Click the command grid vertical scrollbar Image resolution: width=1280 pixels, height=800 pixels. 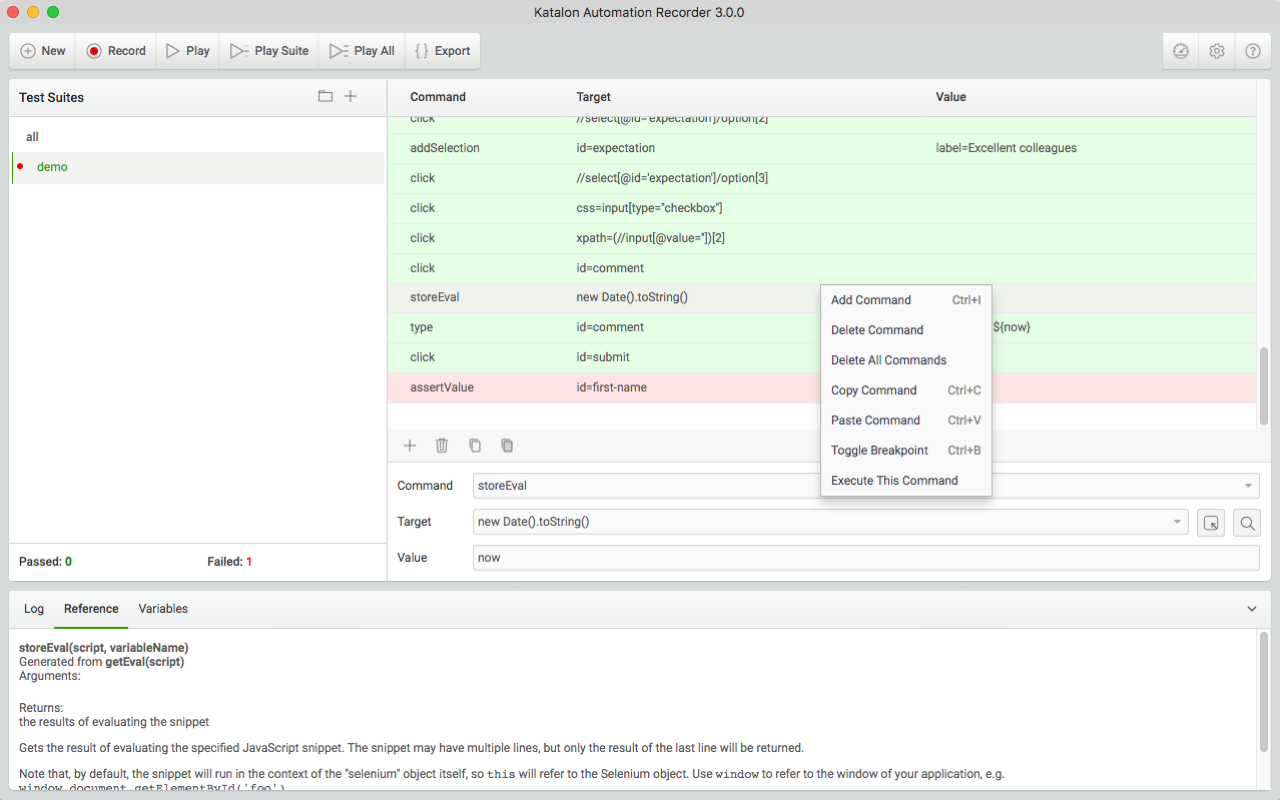tap(1264, 387)
